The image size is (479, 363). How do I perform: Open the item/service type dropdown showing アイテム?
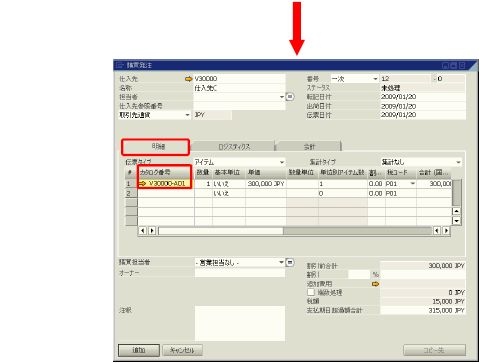[x=282, y=162]
